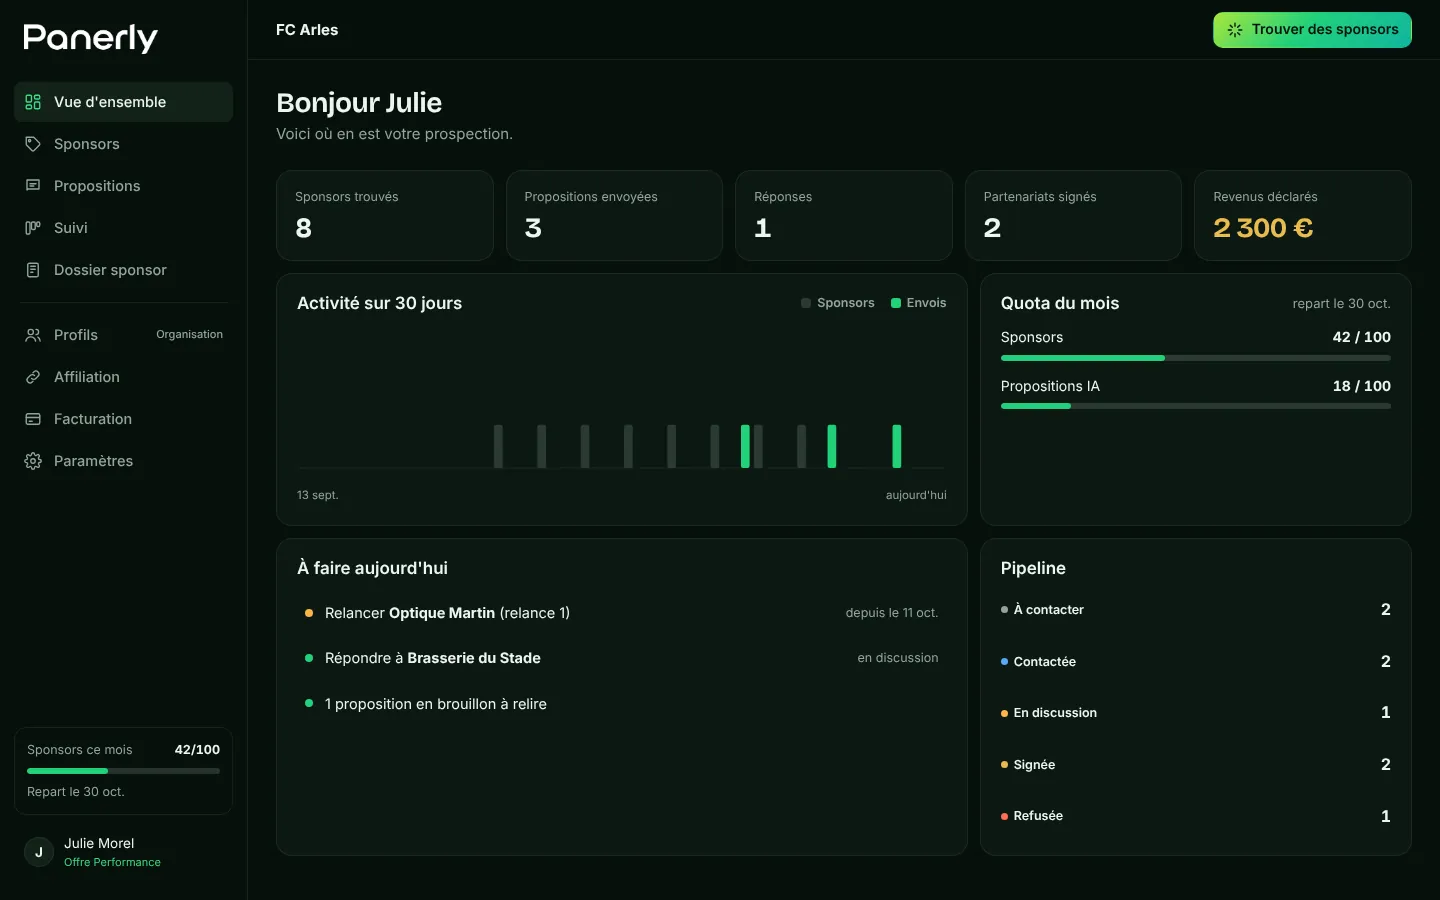
Task: Select the Partenariats signés stat card
Action: [1073, 216]
